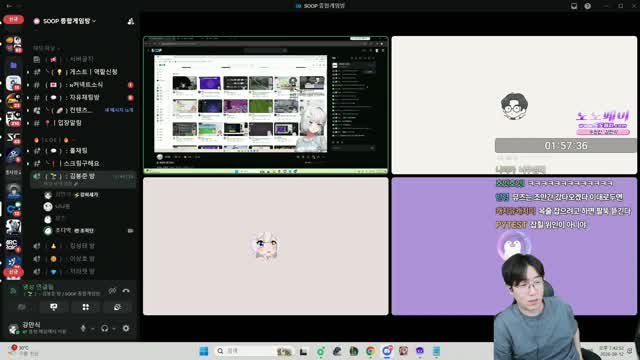
Task: Toggle camera in voice panel
Action: [x=22, y=307]
